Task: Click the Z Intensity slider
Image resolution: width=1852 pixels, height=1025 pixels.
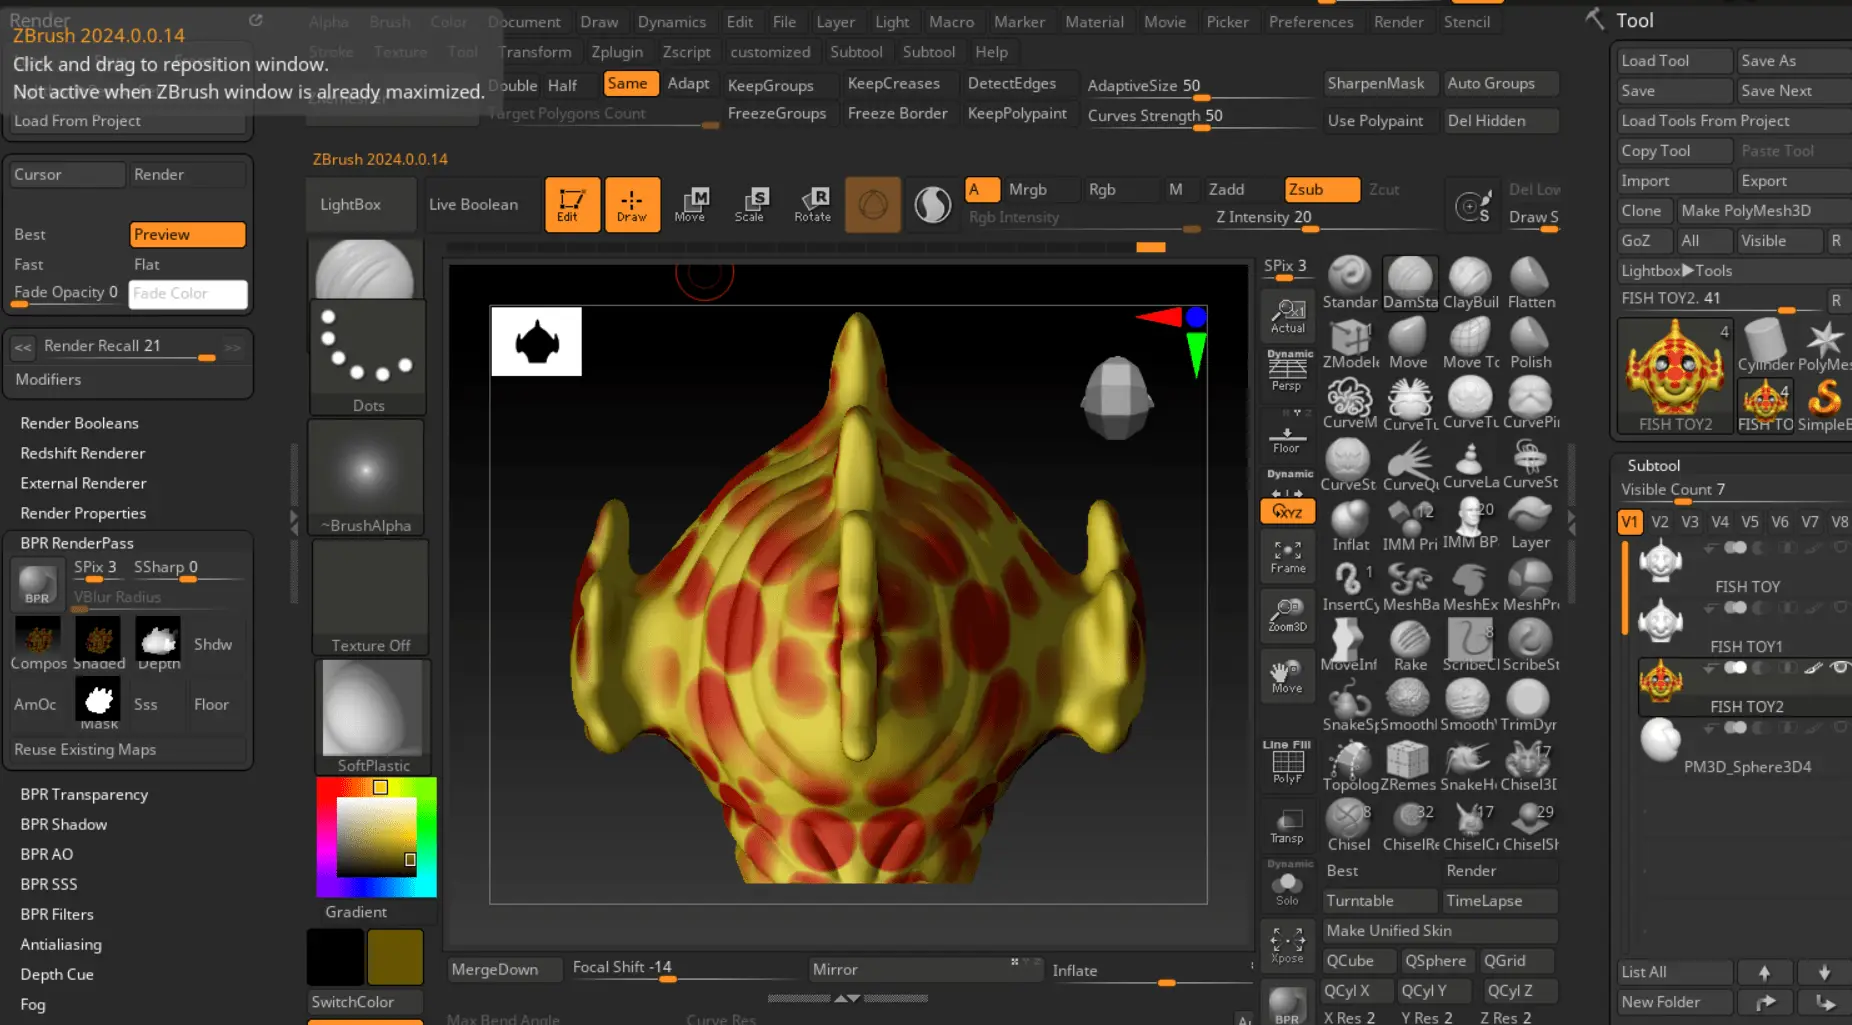Action: [x=1264, y=217]
